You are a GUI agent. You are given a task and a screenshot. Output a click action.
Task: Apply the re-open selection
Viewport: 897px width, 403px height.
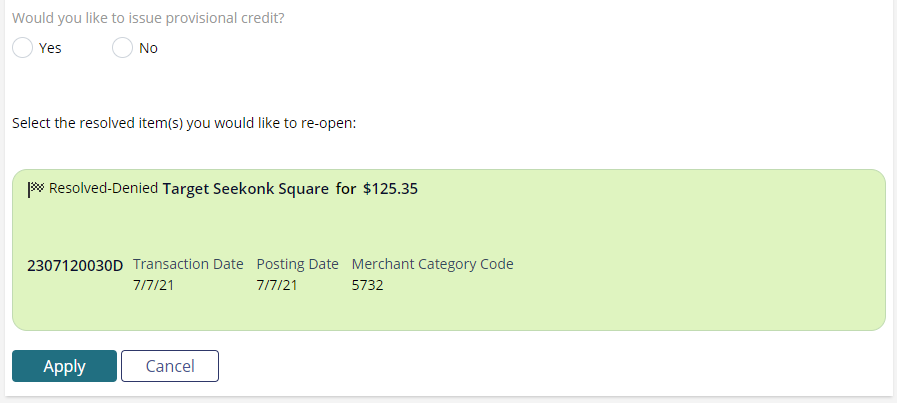(65, 366)
